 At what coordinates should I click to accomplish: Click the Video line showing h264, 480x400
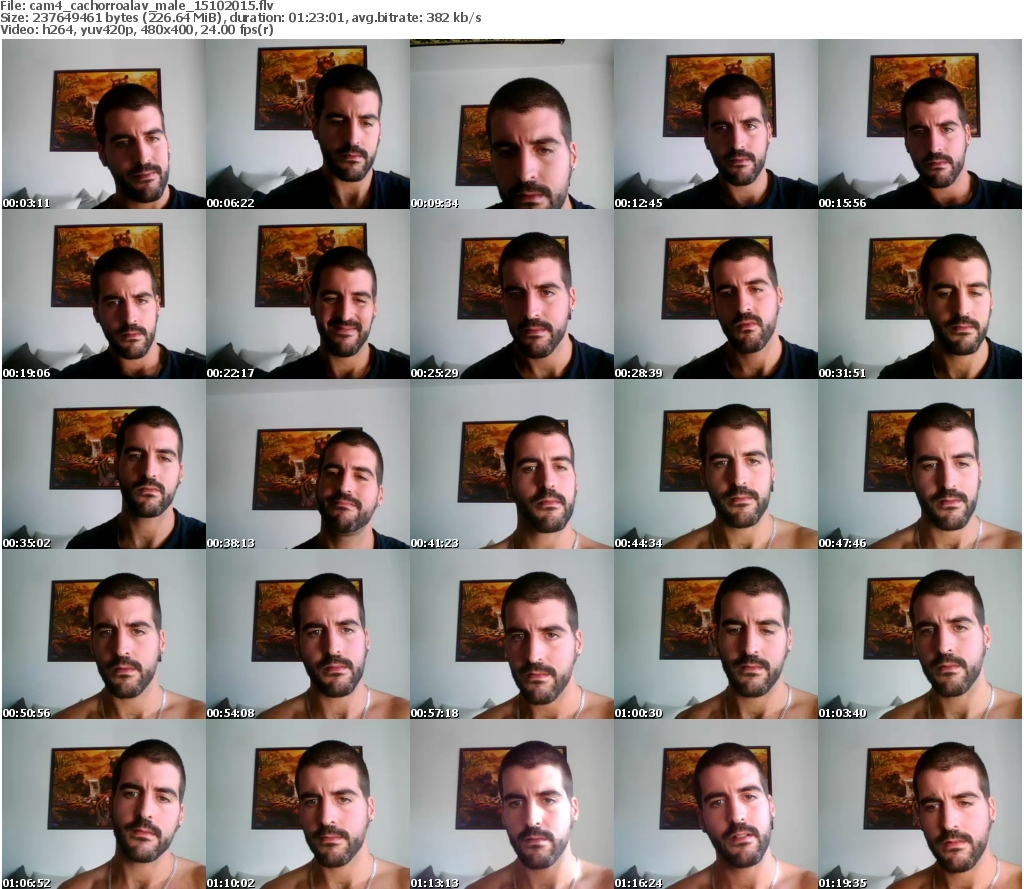tap(136, 29)
